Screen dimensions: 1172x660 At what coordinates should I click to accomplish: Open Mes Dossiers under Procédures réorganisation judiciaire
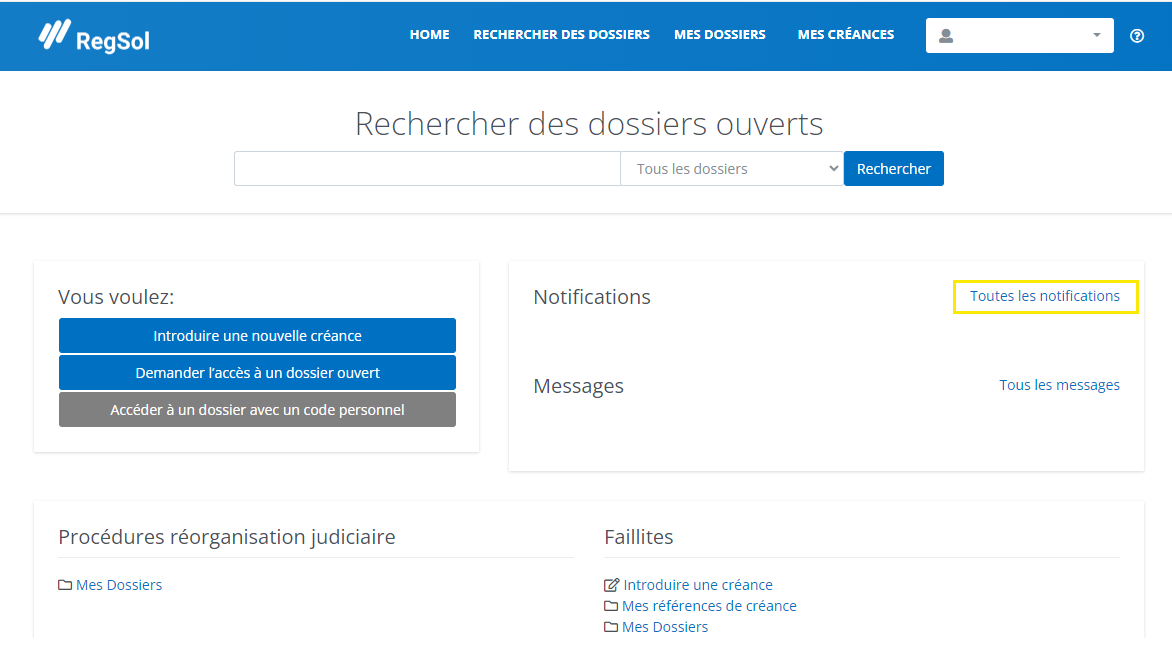[x=119, y=585]
